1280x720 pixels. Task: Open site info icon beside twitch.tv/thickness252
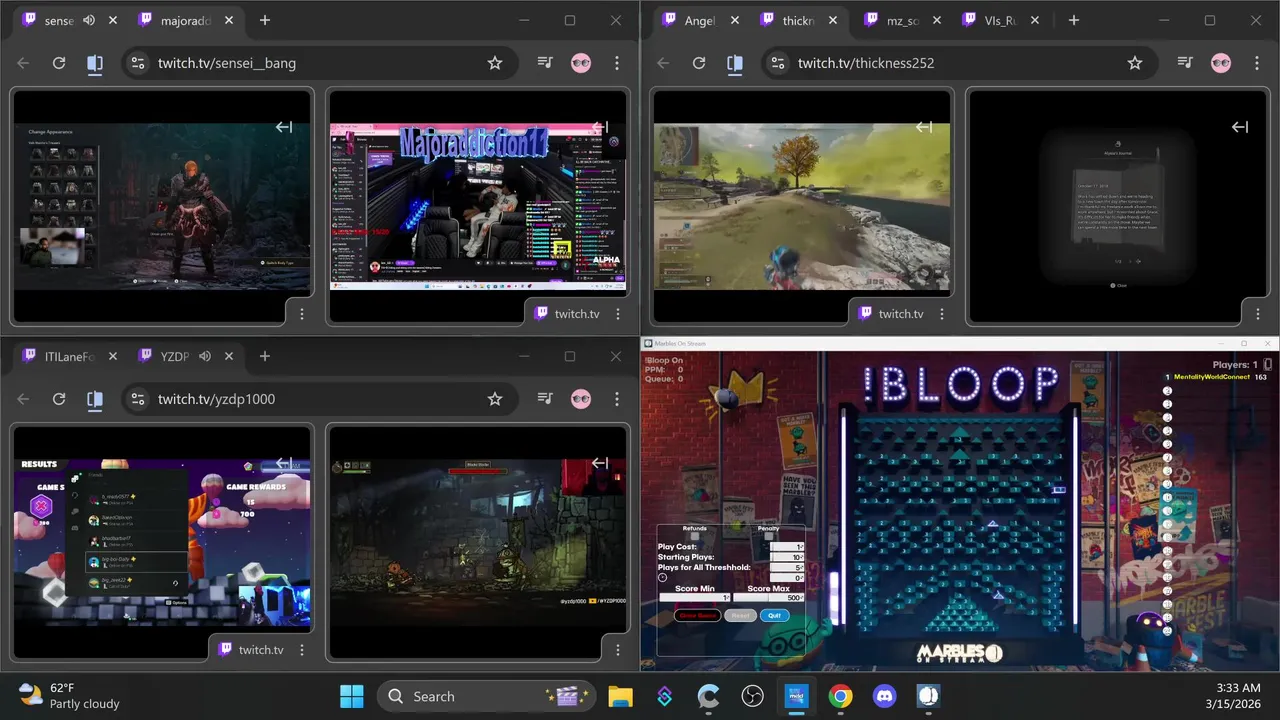click(x=779, y=63)
